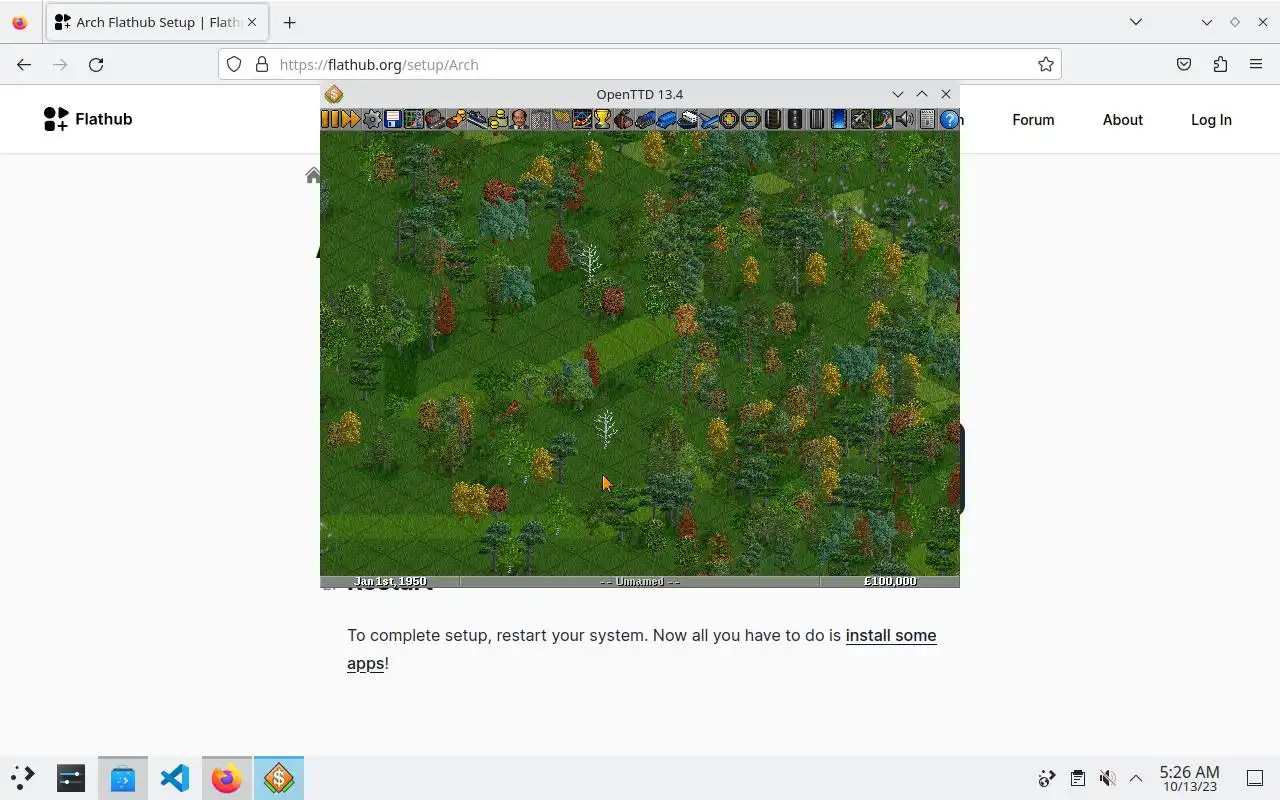
Task: Open the tracking protection shield icon
Action: [x=234, y=64]
